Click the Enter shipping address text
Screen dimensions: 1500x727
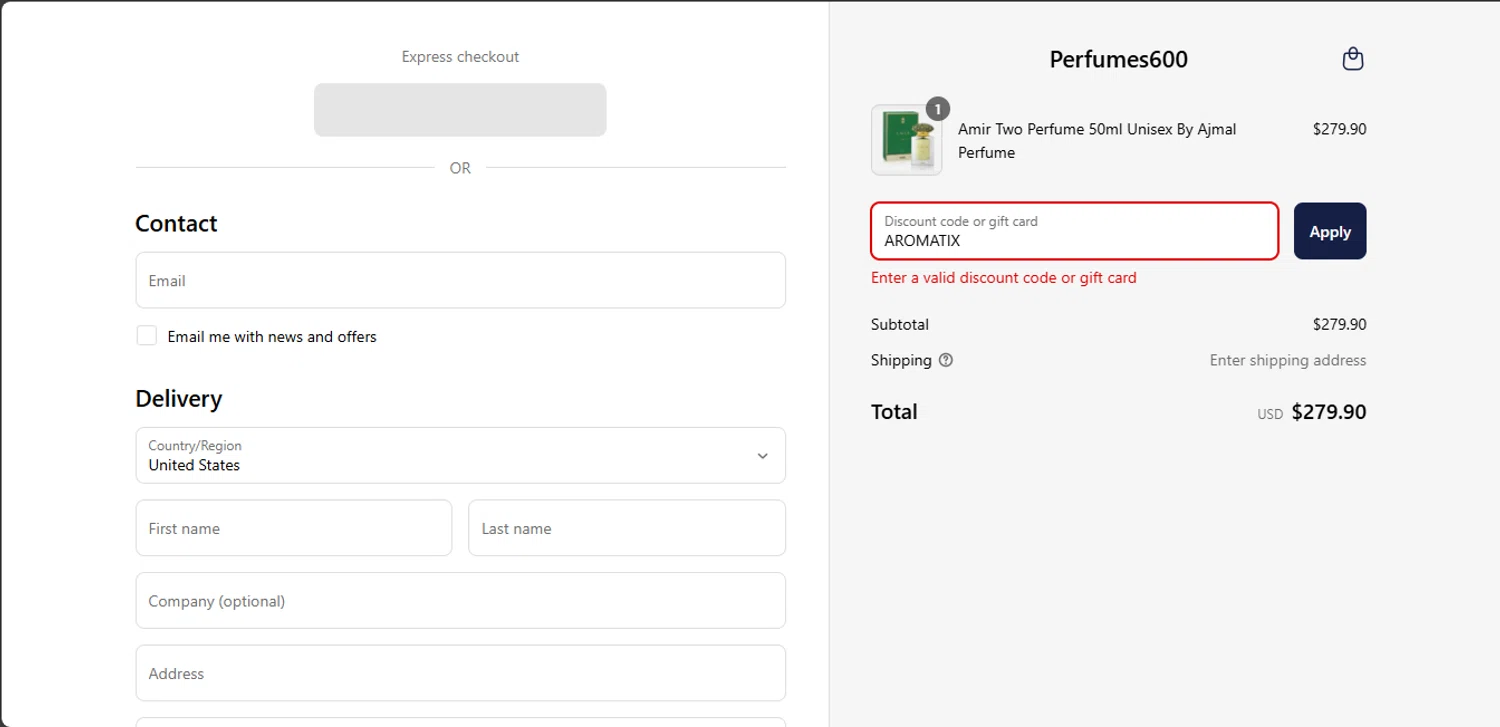click(x=1288, y=360)
